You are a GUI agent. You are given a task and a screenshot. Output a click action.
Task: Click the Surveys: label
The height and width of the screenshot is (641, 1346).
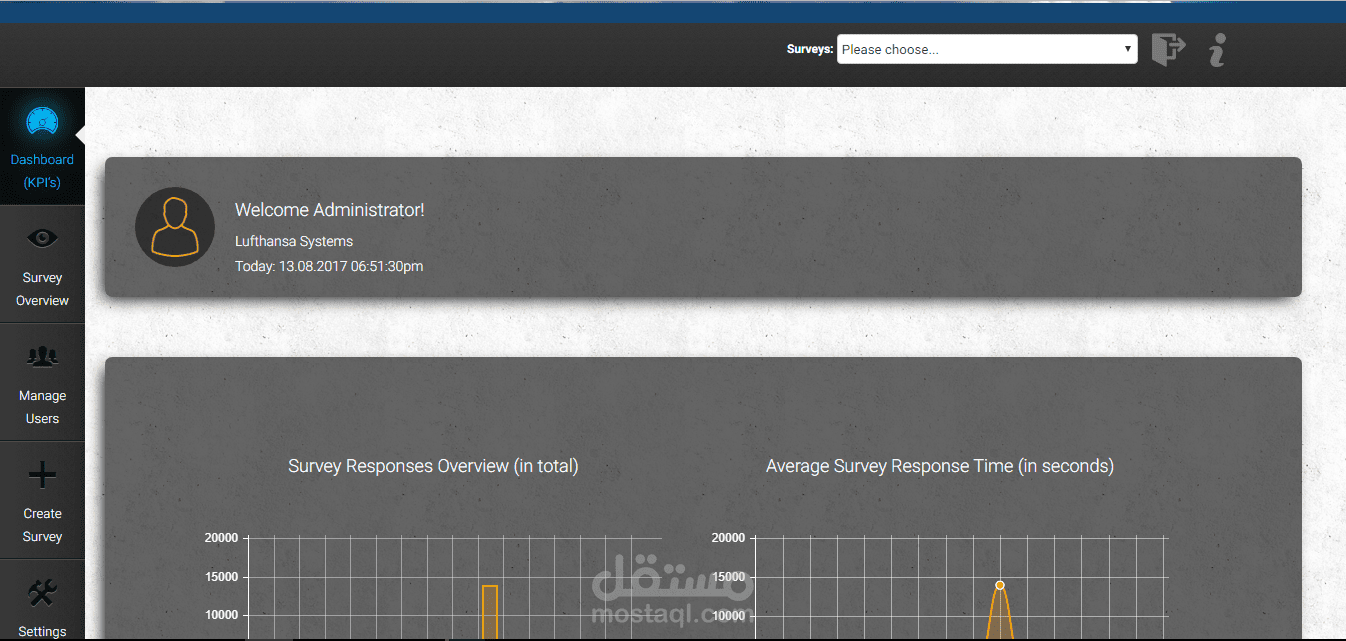pos(810,49)
